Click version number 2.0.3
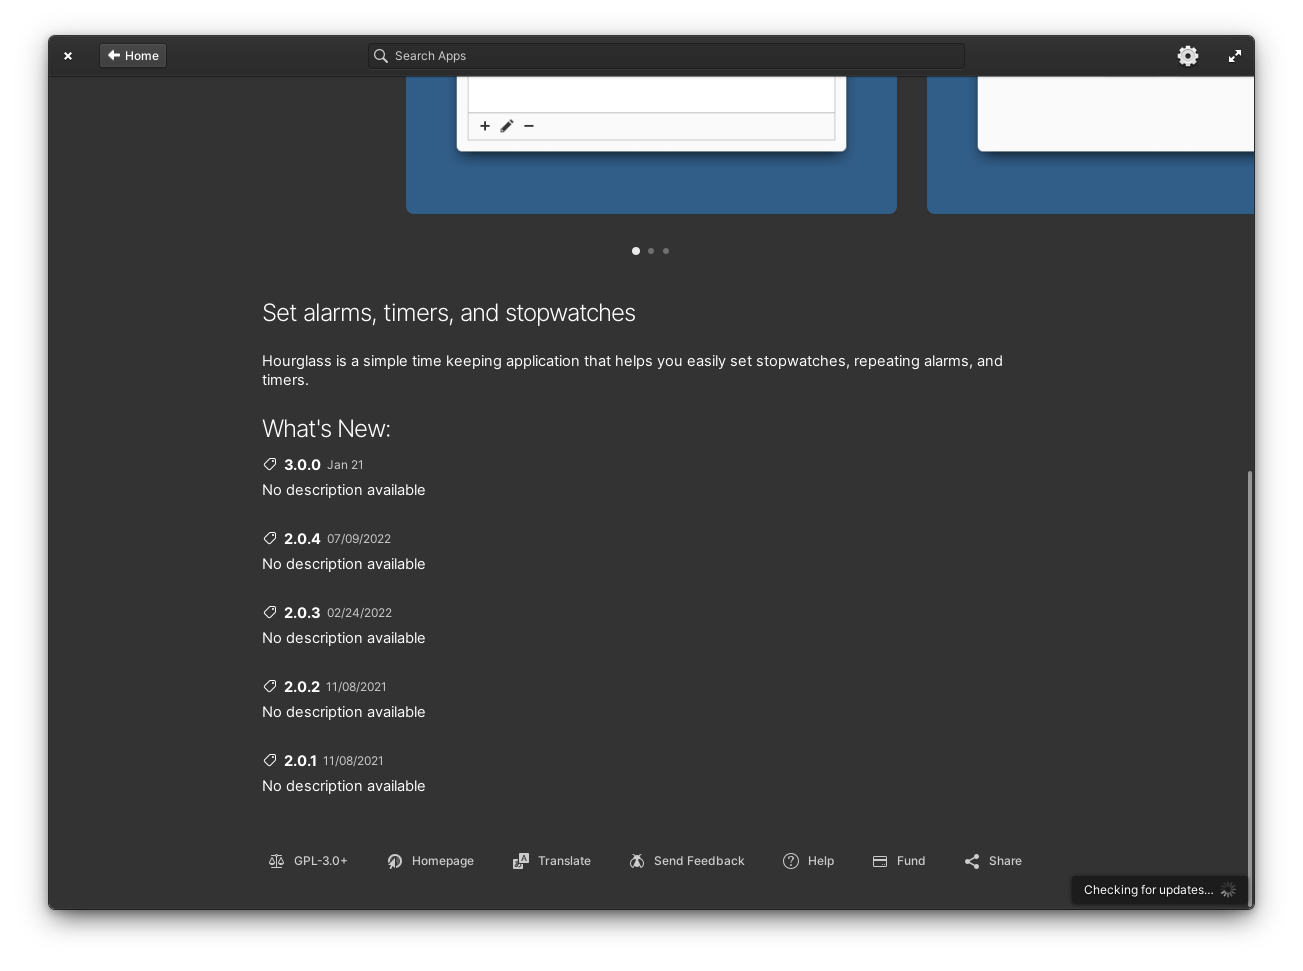The height and width of the screenshot is (971, 1303). 302,613
